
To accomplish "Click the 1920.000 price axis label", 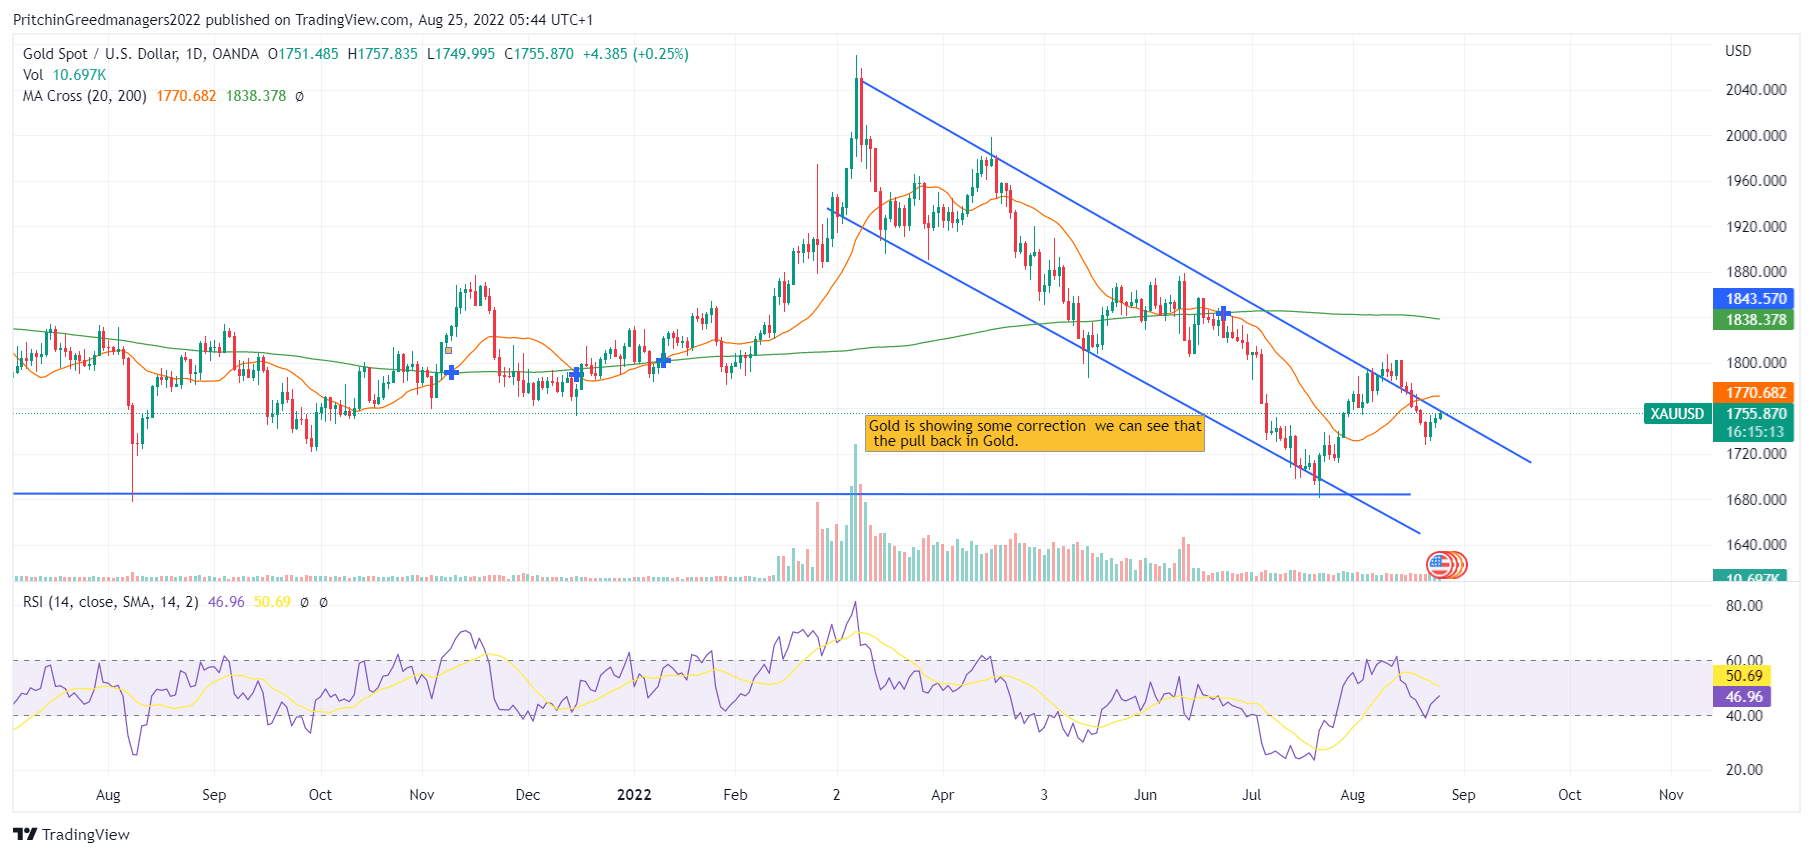I will 1756,227.
